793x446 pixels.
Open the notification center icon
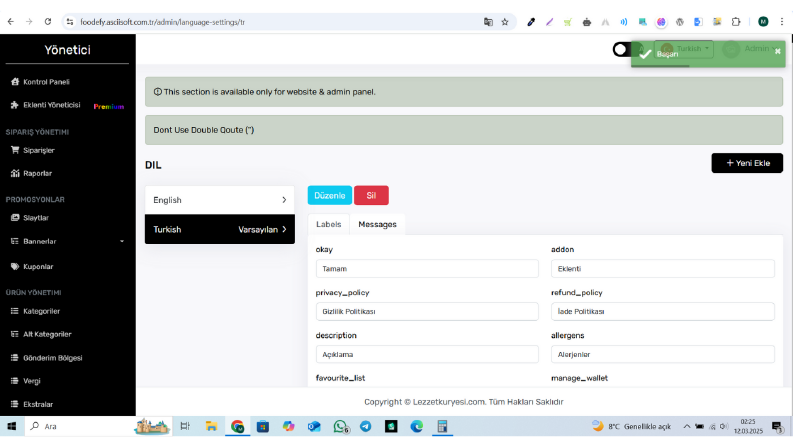[777, 427]
